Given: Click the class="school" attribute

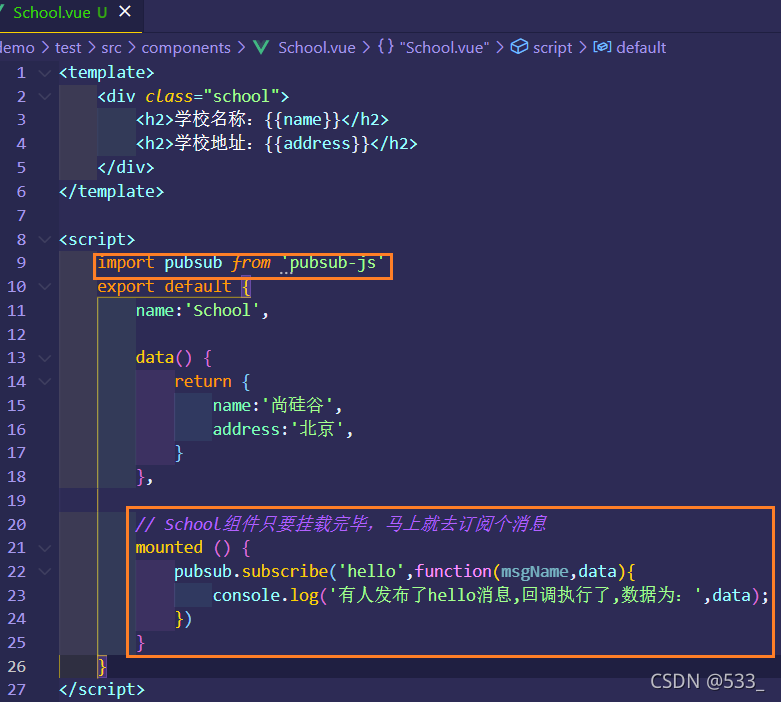Looking at the screenshot, I should (212, 96).
